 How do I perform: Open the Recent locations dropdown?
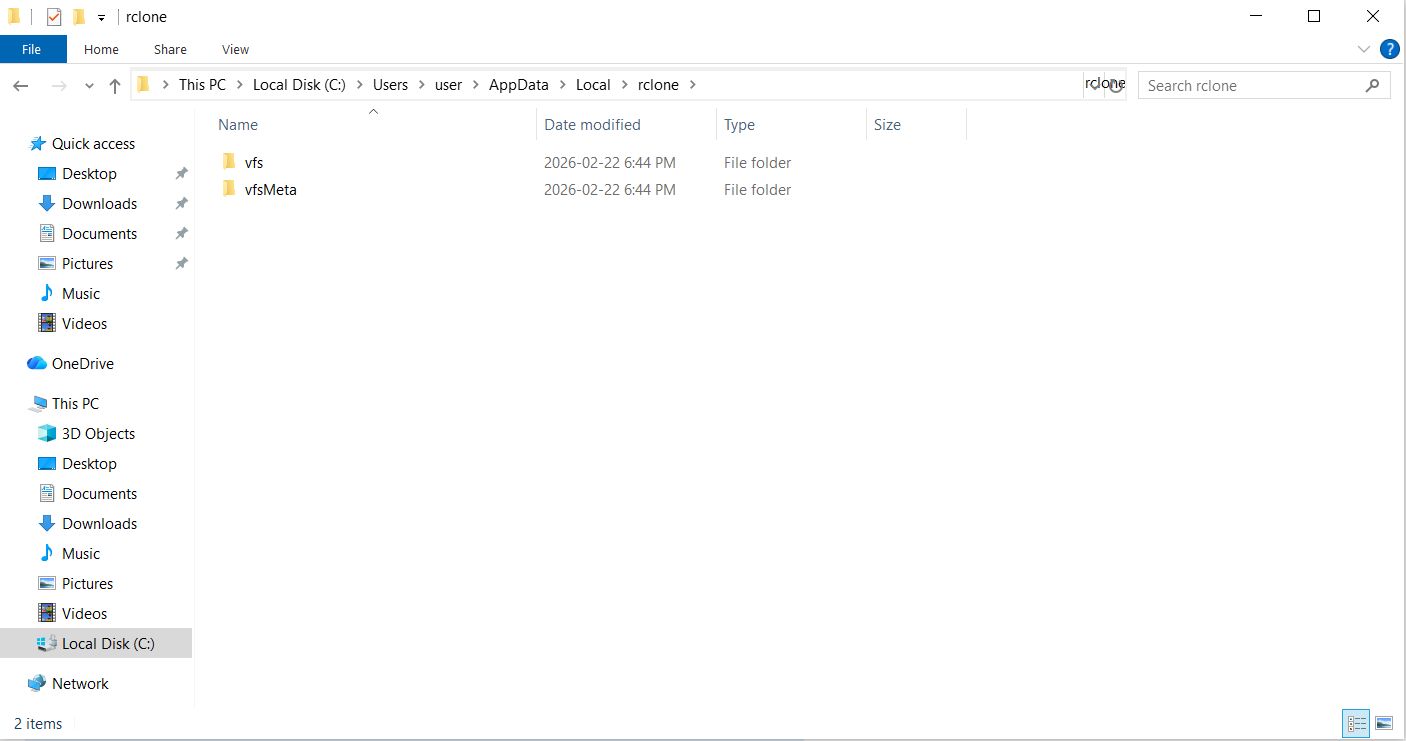click(x=89, y=86)
